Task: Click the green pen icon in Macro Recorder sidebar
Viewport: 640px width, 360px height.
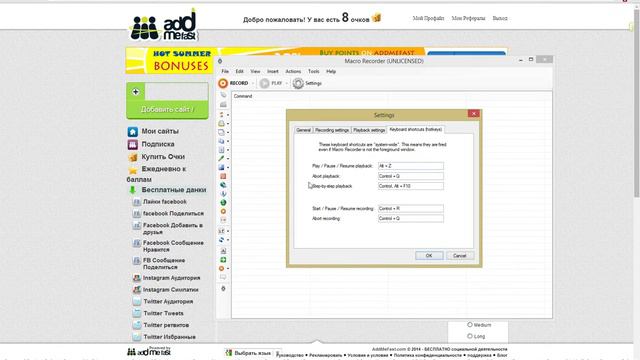Action: pyautogui.click(x=221, y=158)
